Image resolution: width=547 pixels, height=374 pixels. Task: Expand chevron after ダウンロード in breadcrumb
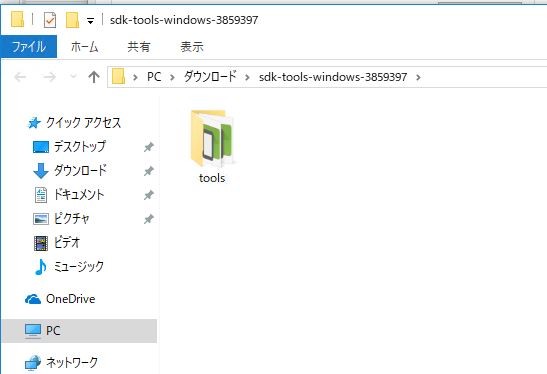point(247,77)
